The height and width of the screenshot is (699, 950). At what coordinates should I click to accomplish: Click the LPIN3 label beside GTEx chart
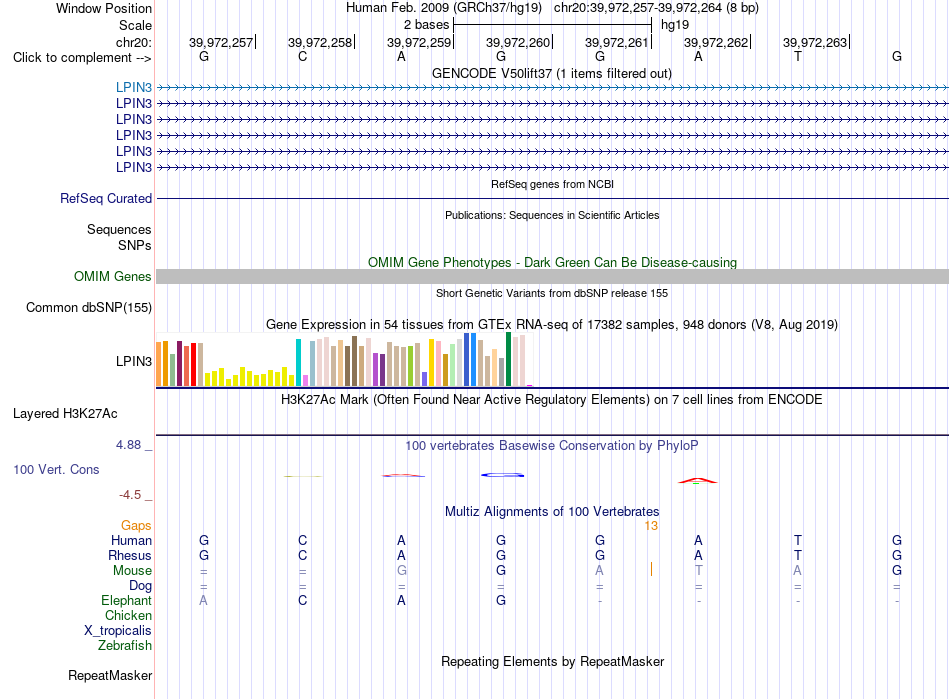click(133, 362)
